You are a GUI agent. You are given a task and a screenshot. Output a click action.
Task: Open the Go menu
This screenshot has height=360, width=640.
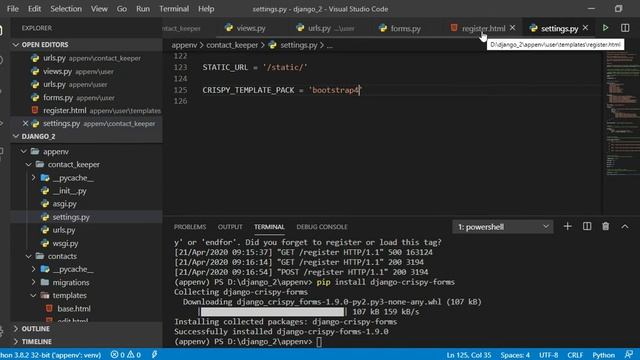122,9
